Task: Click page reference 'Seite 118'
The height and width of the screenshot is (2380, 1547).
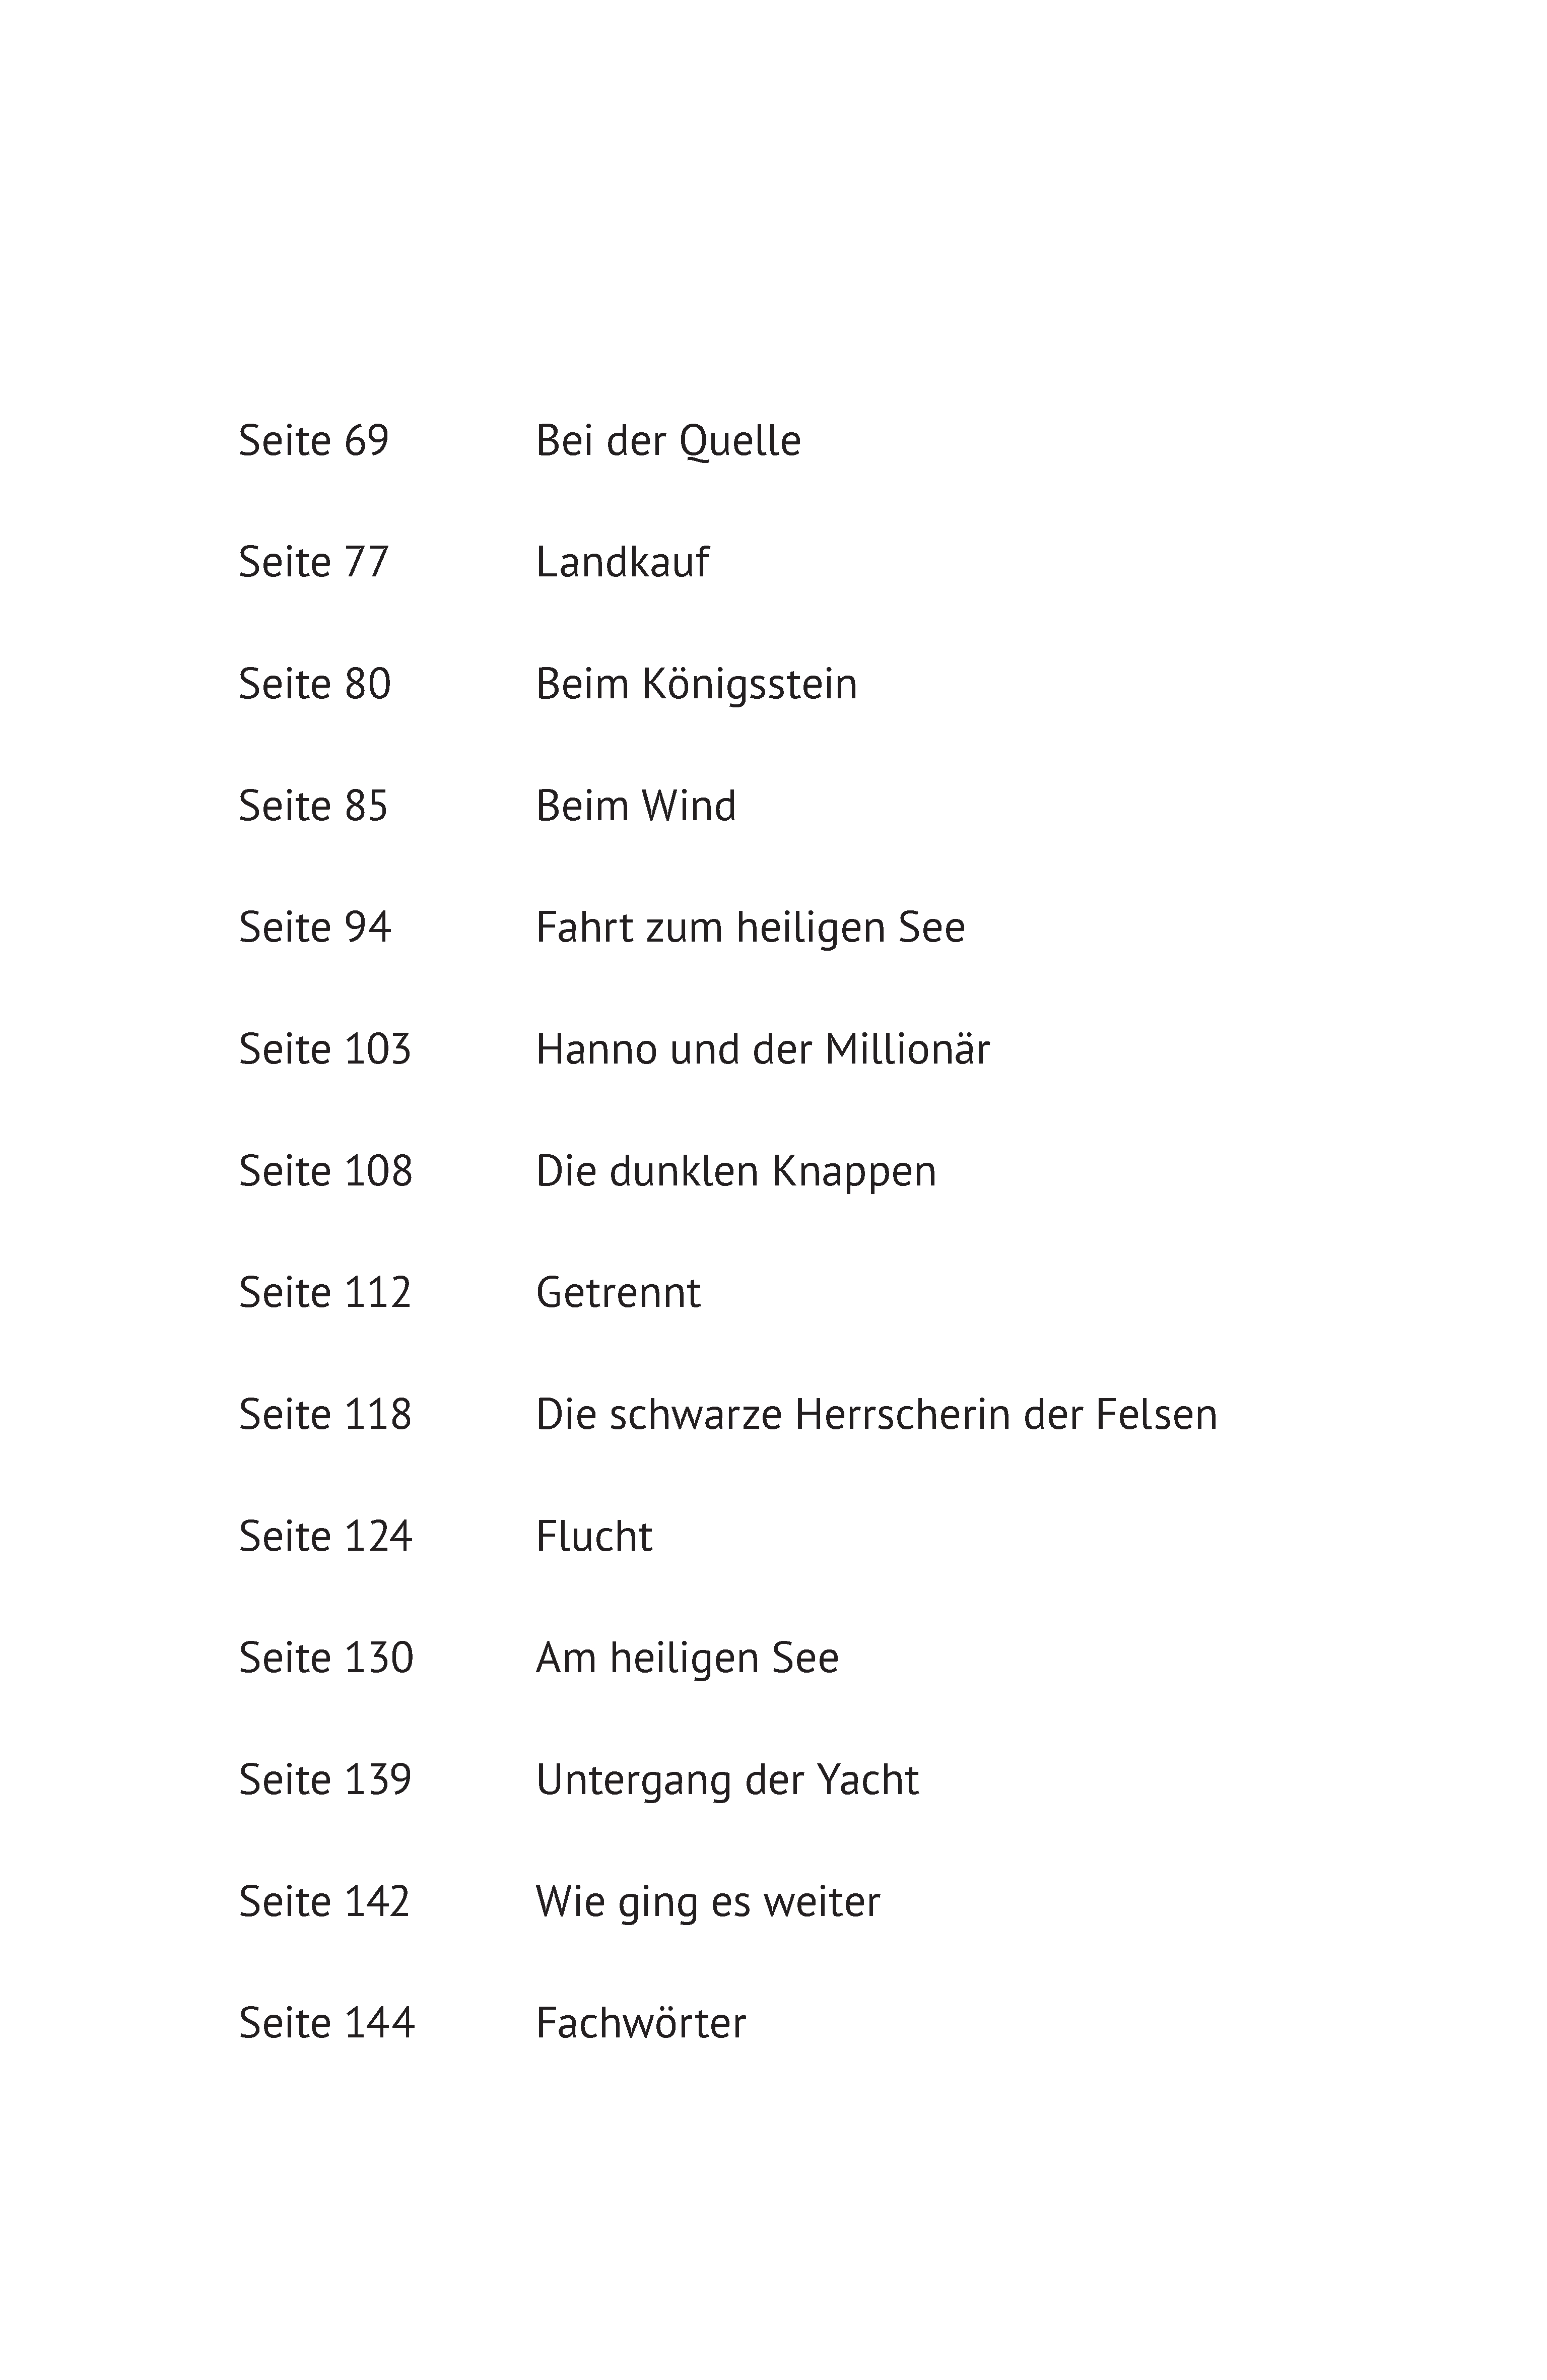Action: click(x=325, y=1415)
